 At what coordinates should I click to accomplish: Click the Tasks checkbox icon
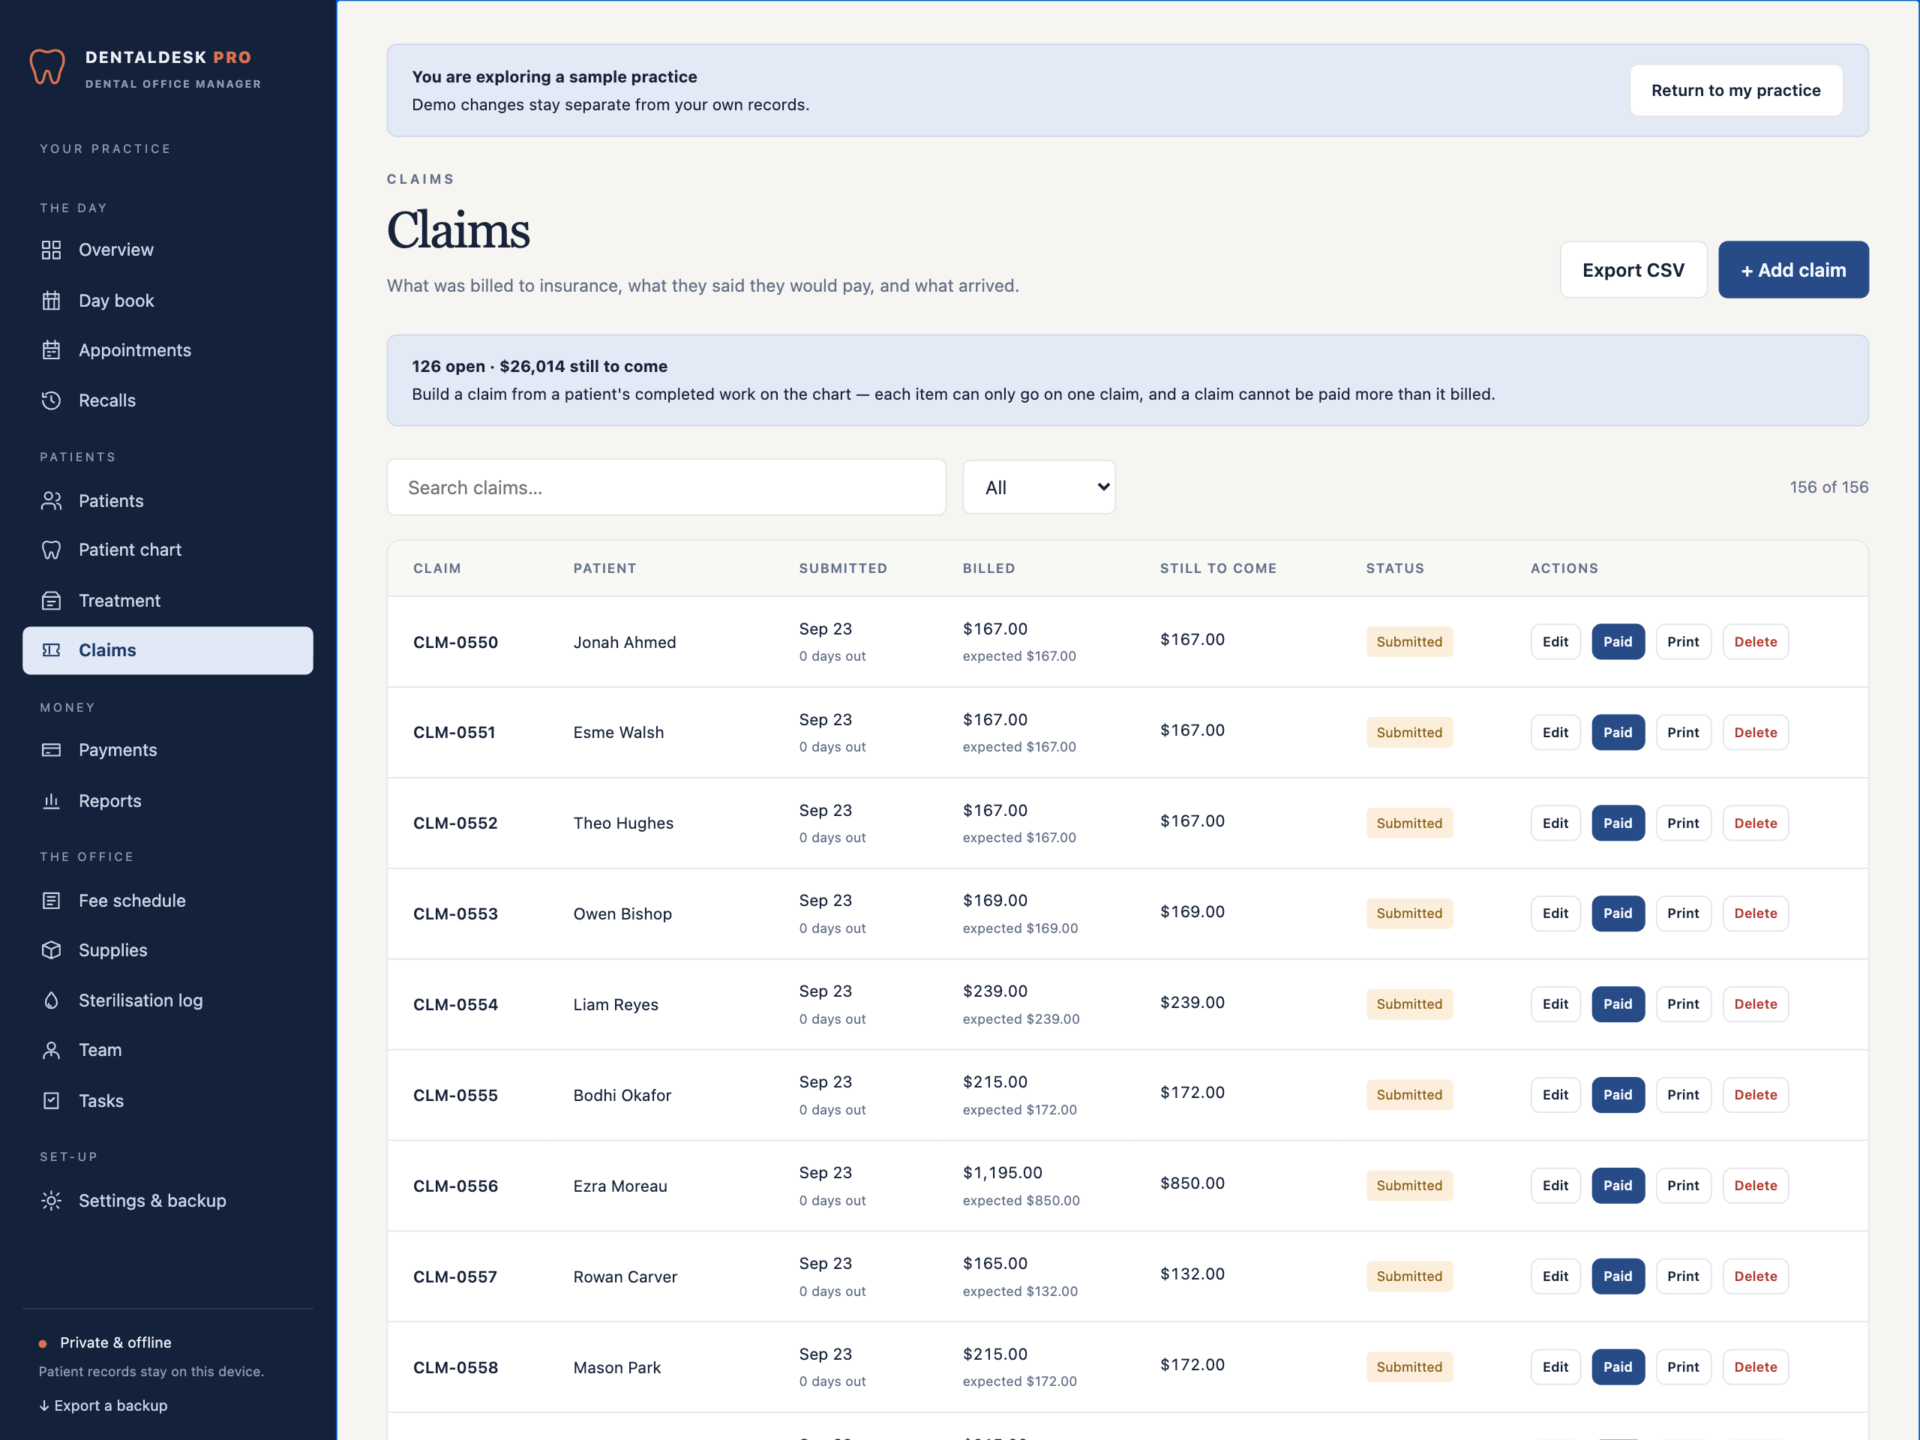[x=51, y=1100]
